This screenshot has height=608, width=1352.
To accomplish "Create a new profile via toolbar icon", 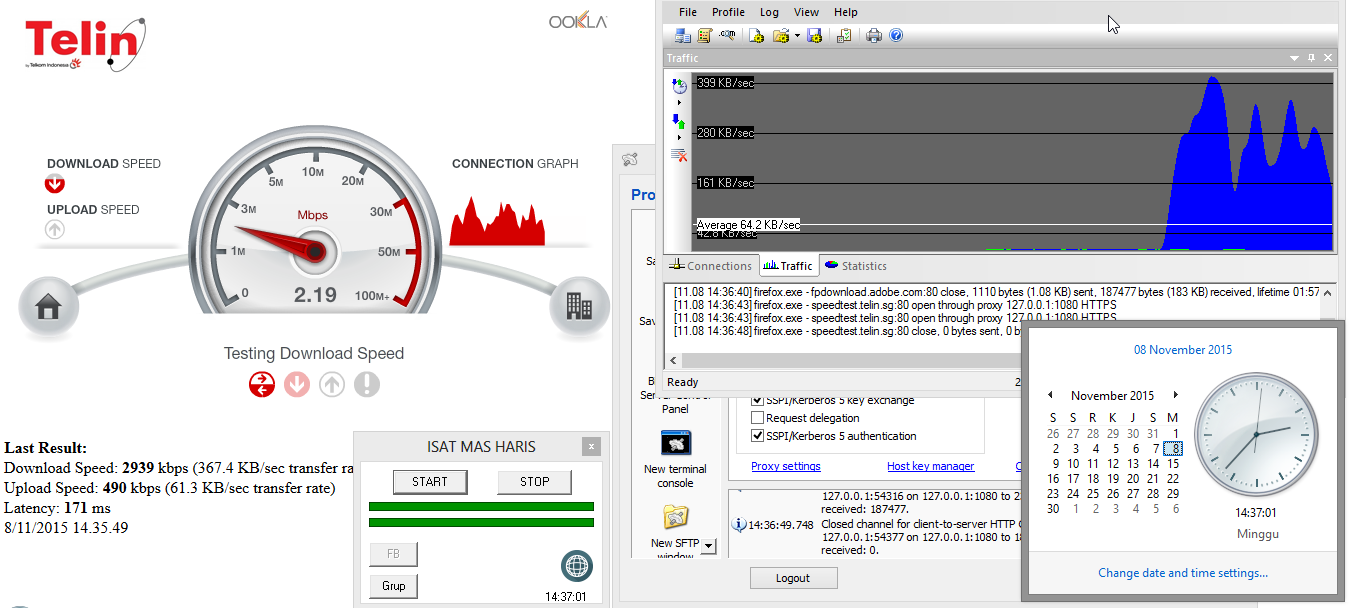I will click(x=756, y=35).
